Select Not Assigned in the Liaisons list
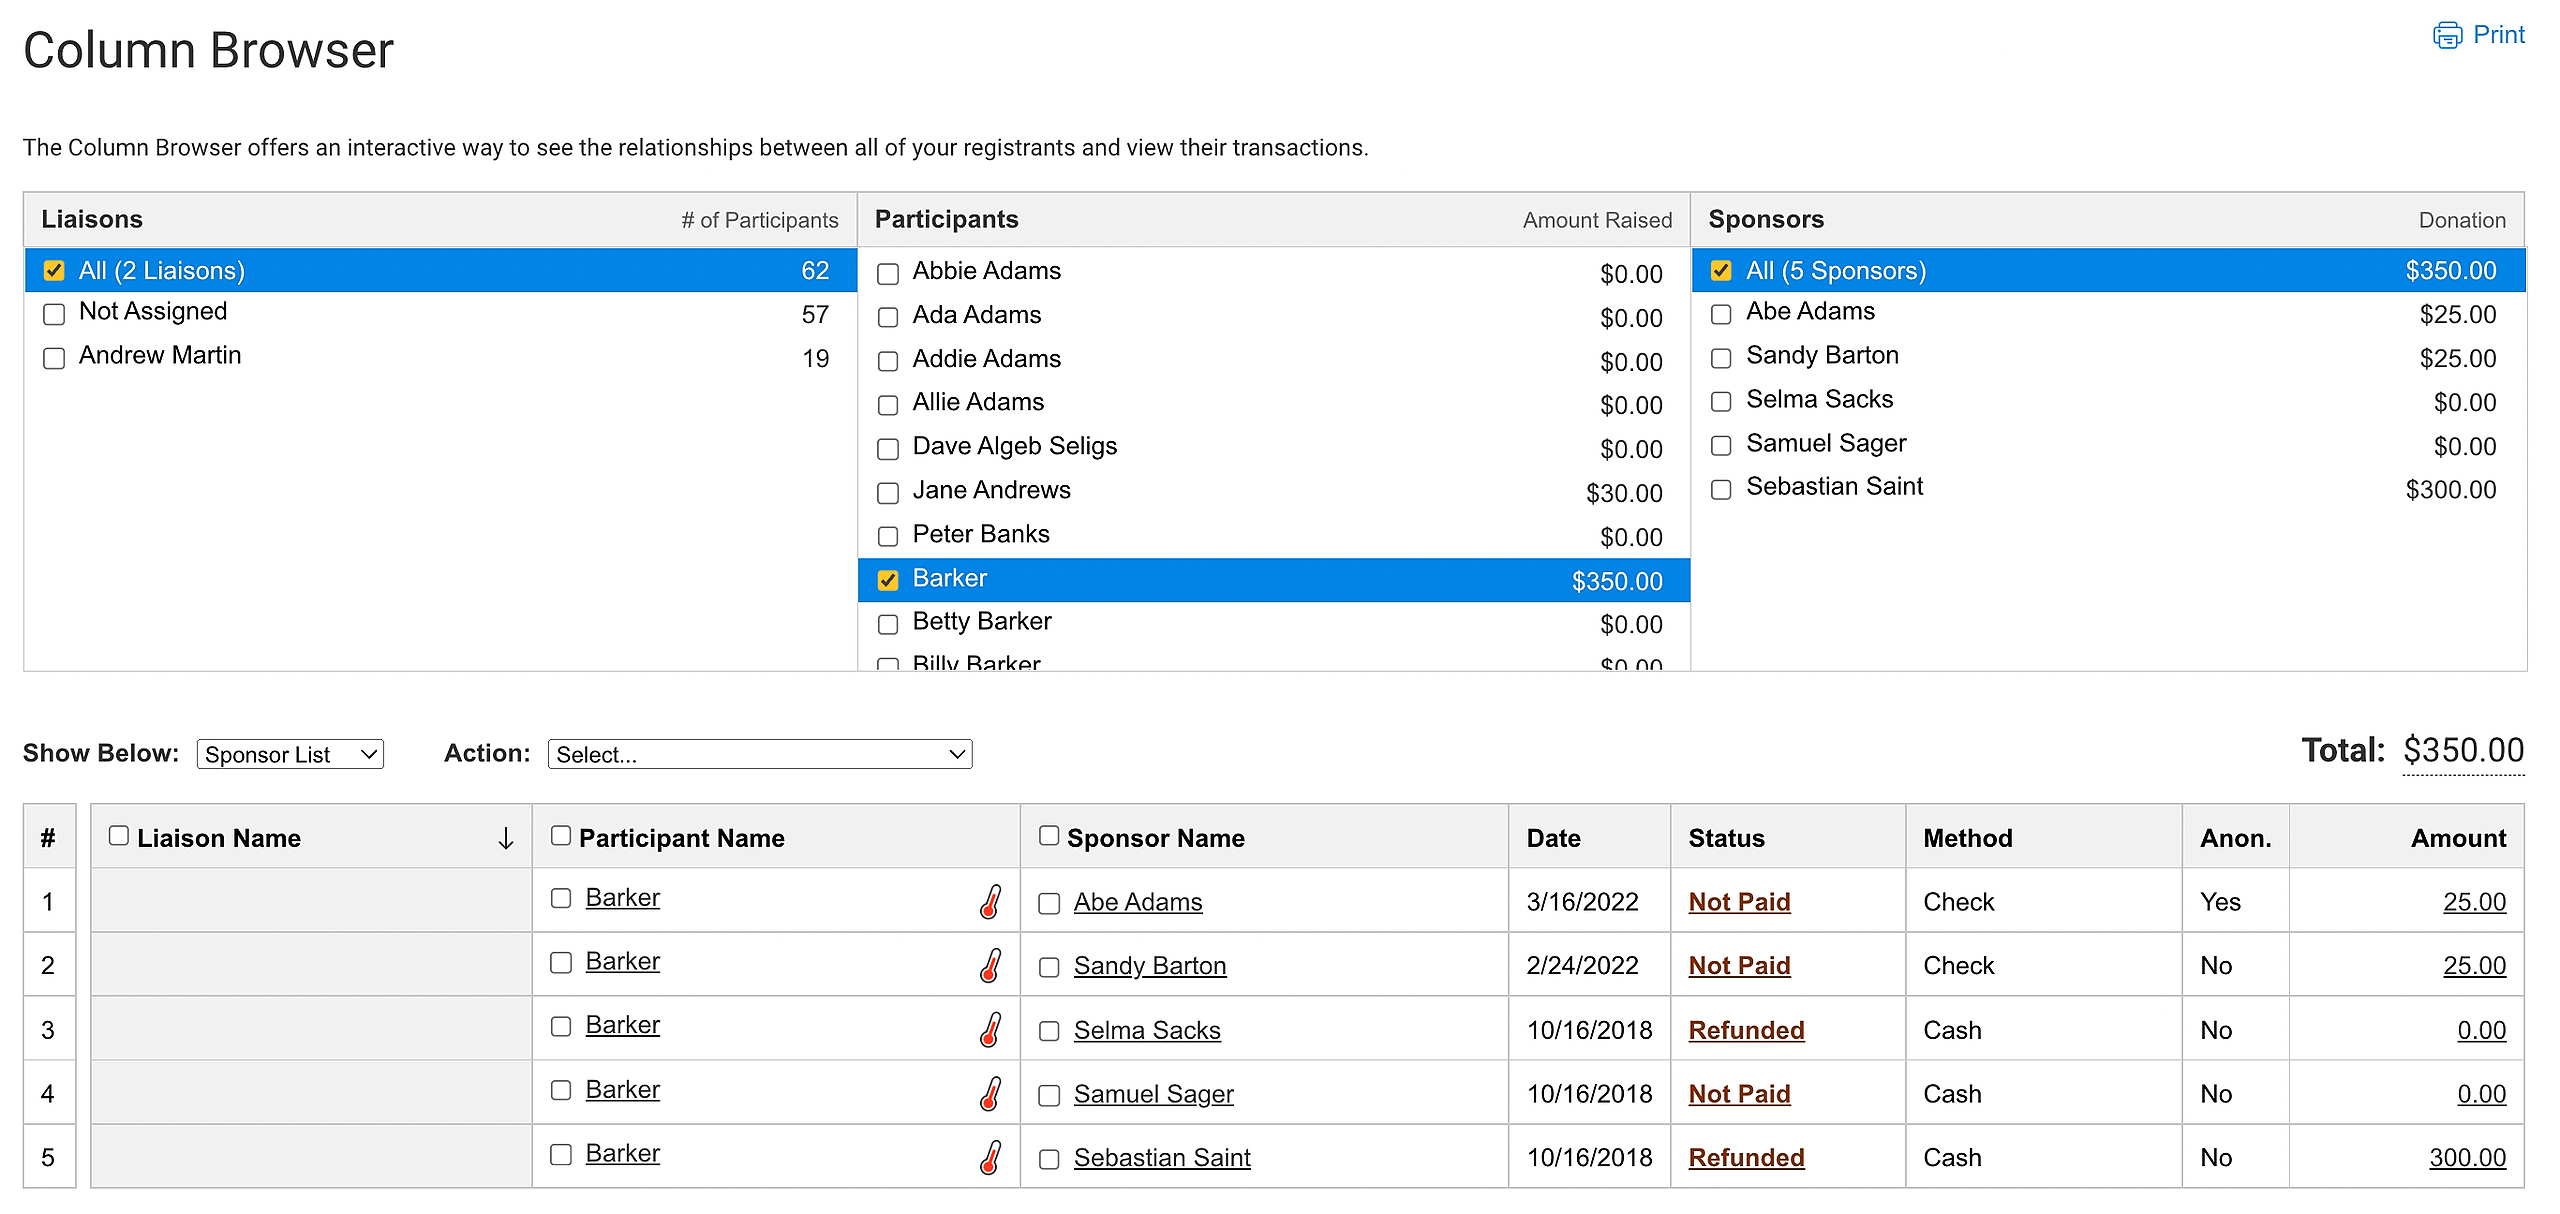 [x=153, y=312]
